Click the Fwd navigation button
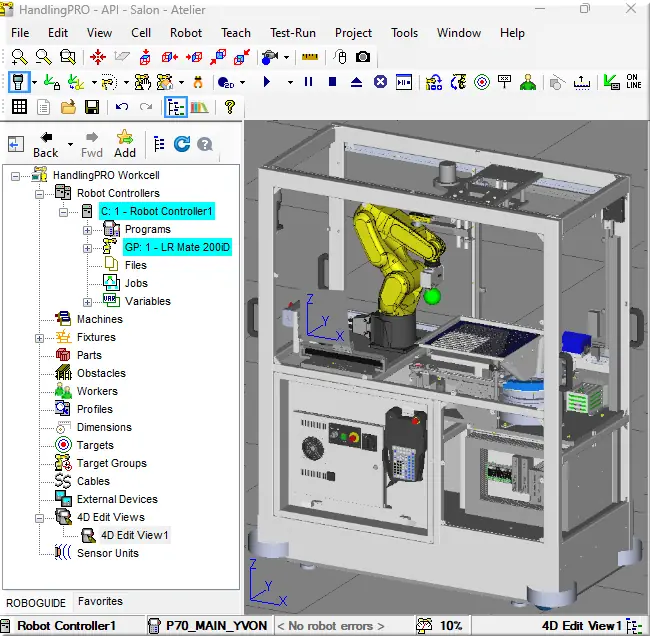Viewport: 650px width, 636px height. point(92,145)
